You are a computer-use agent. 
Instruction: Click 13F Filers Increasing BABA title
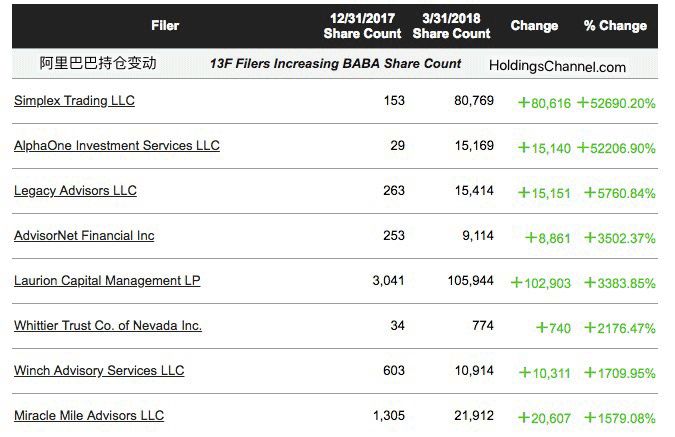[x=335, y=63]
